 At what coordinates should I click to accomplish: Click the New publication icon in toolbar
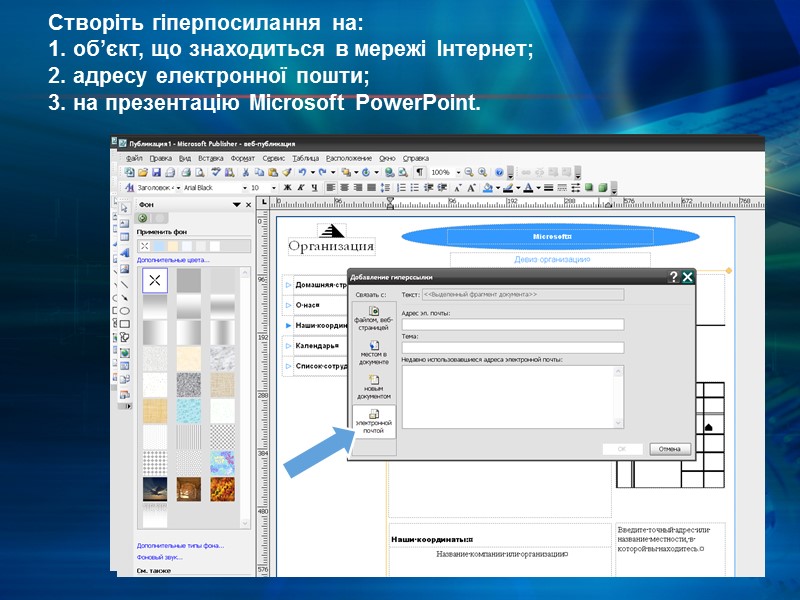pos(130,172)
